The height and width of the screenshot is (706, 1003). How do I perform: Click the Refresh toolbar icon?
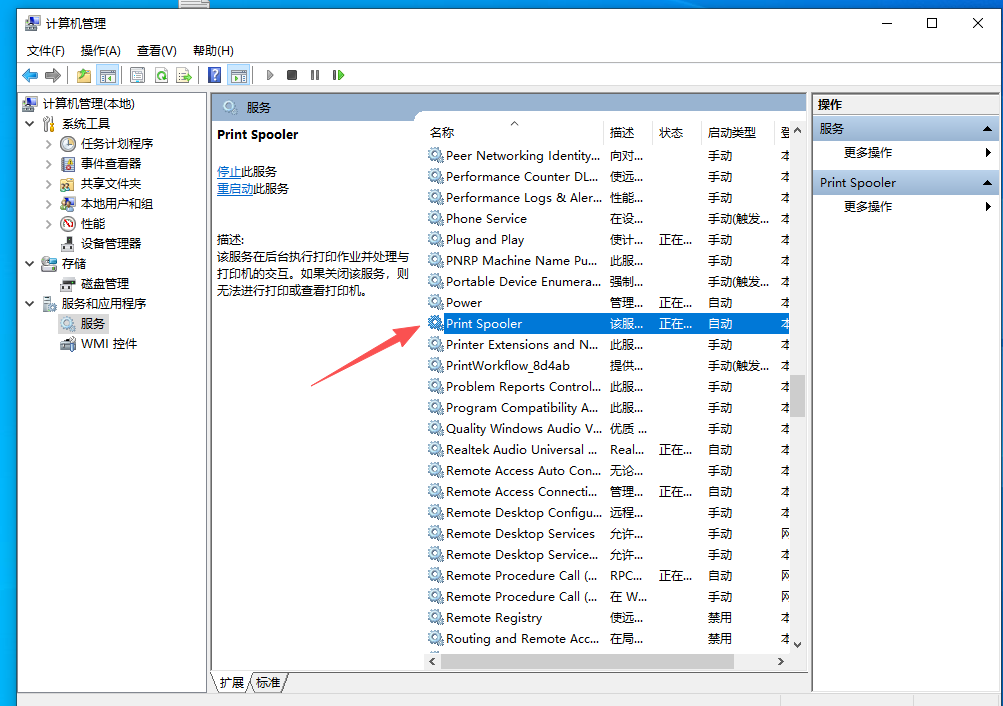(x=161, y=75)
